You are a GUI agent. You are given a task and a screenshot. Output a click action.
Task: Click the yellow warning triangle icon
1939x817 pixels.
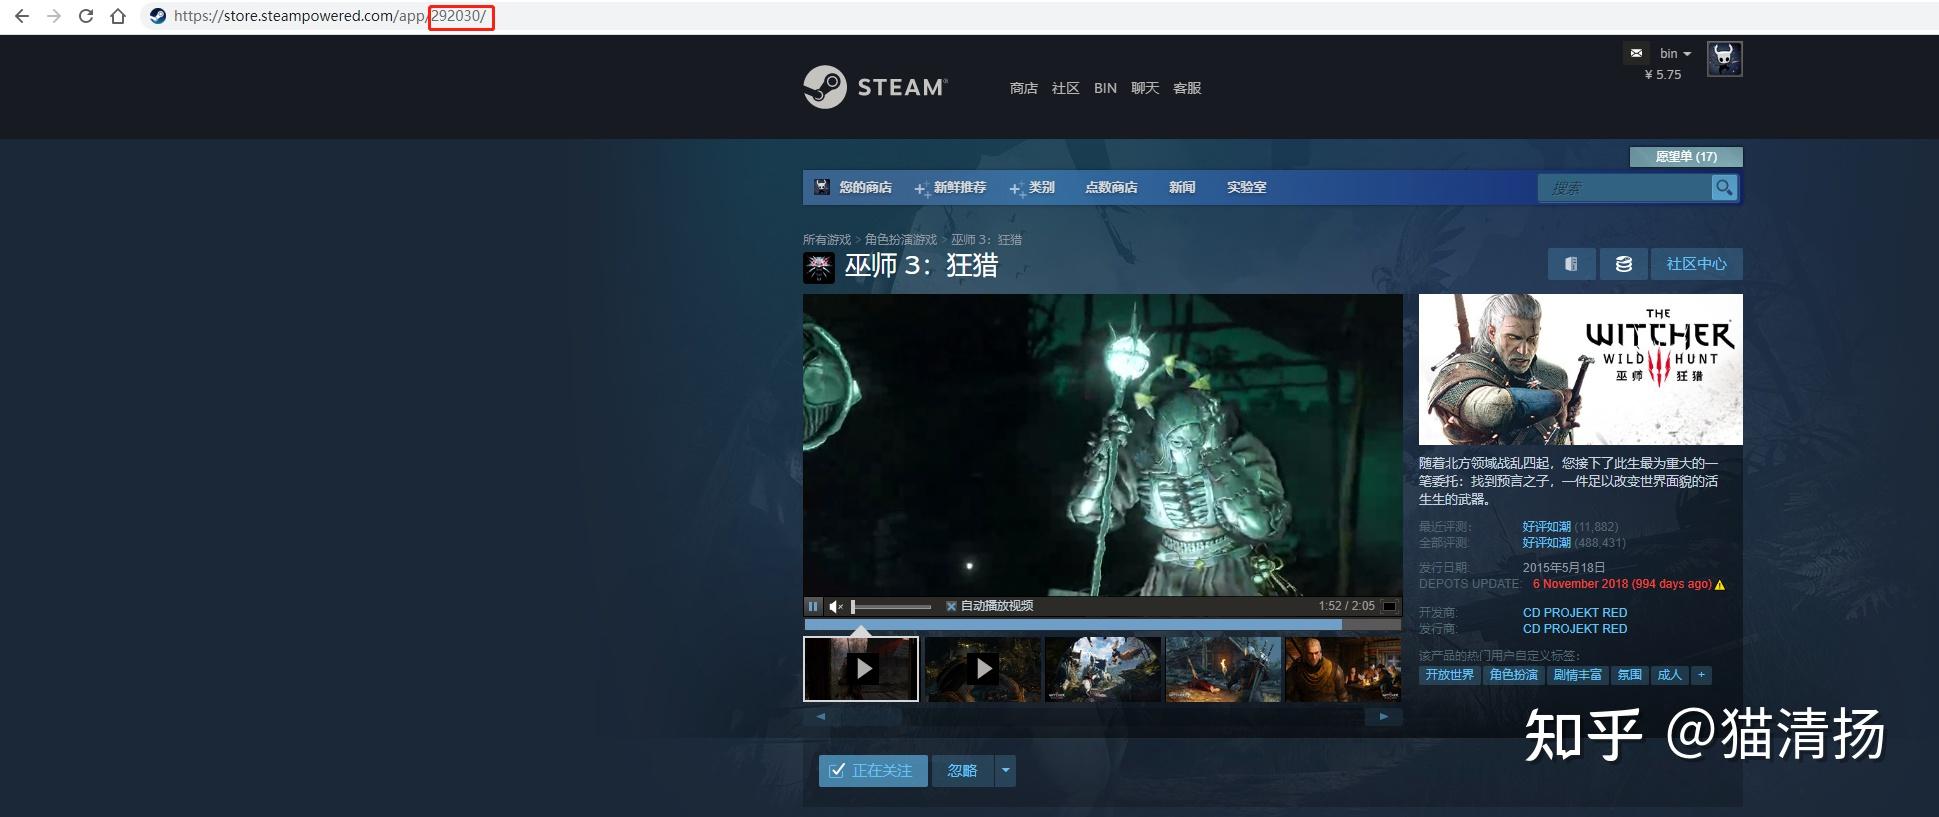pyautogui.click(x=1720, y=585)
